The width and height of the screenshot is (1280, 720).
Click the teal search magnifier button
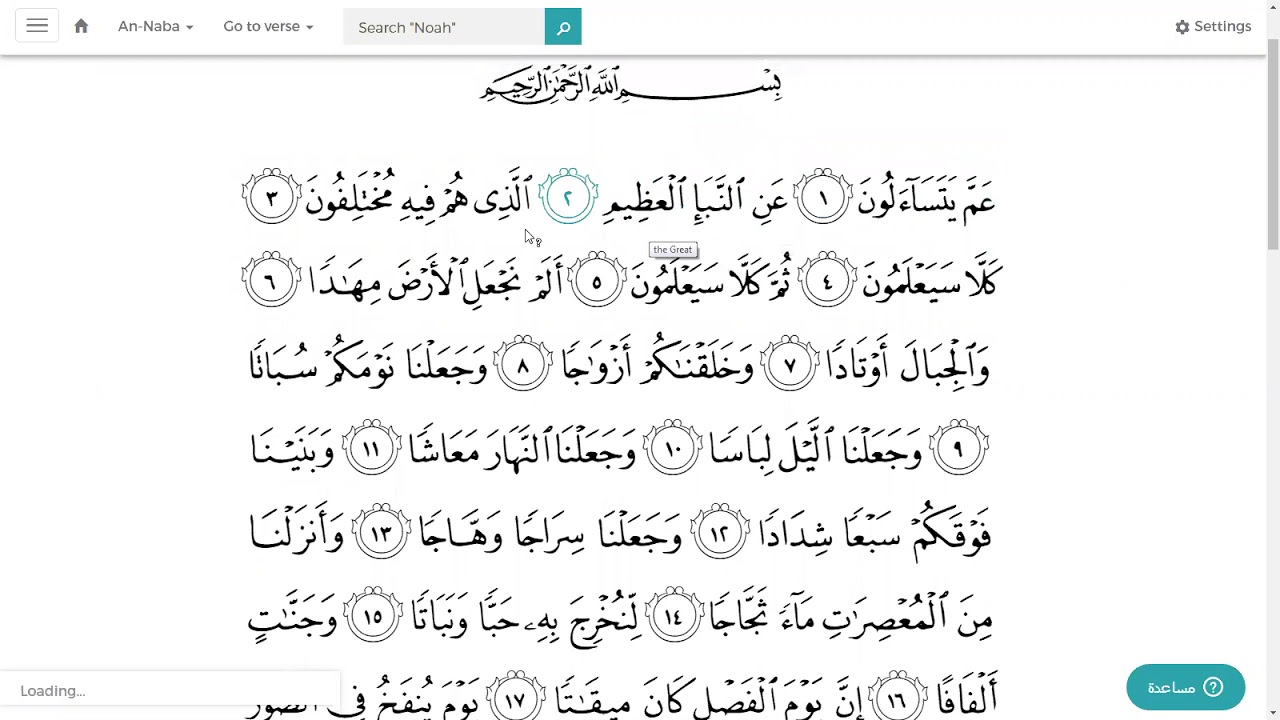point(563,27)
